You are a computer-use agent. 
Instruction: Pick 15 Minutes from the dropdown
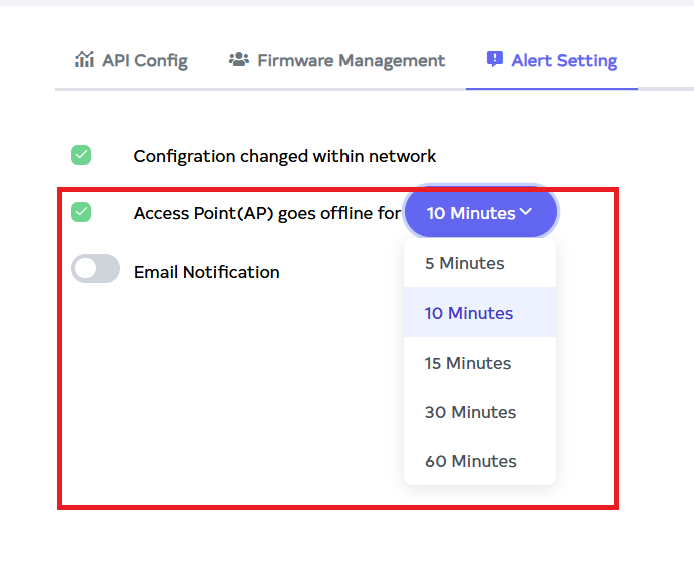[467, 363]
